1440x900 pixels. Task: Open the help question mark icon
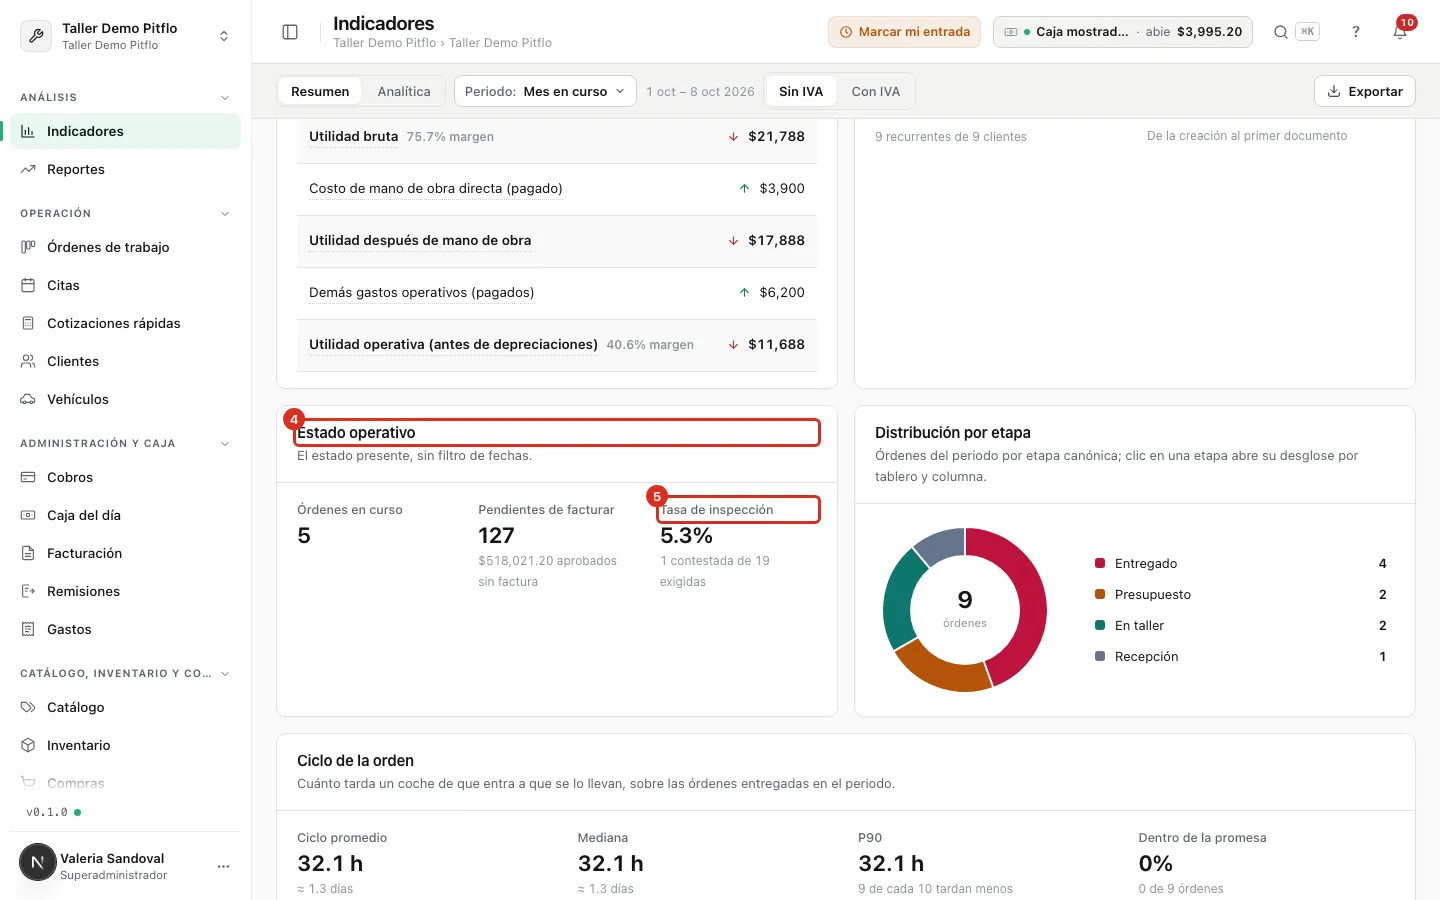click(x=1356, y=32)
